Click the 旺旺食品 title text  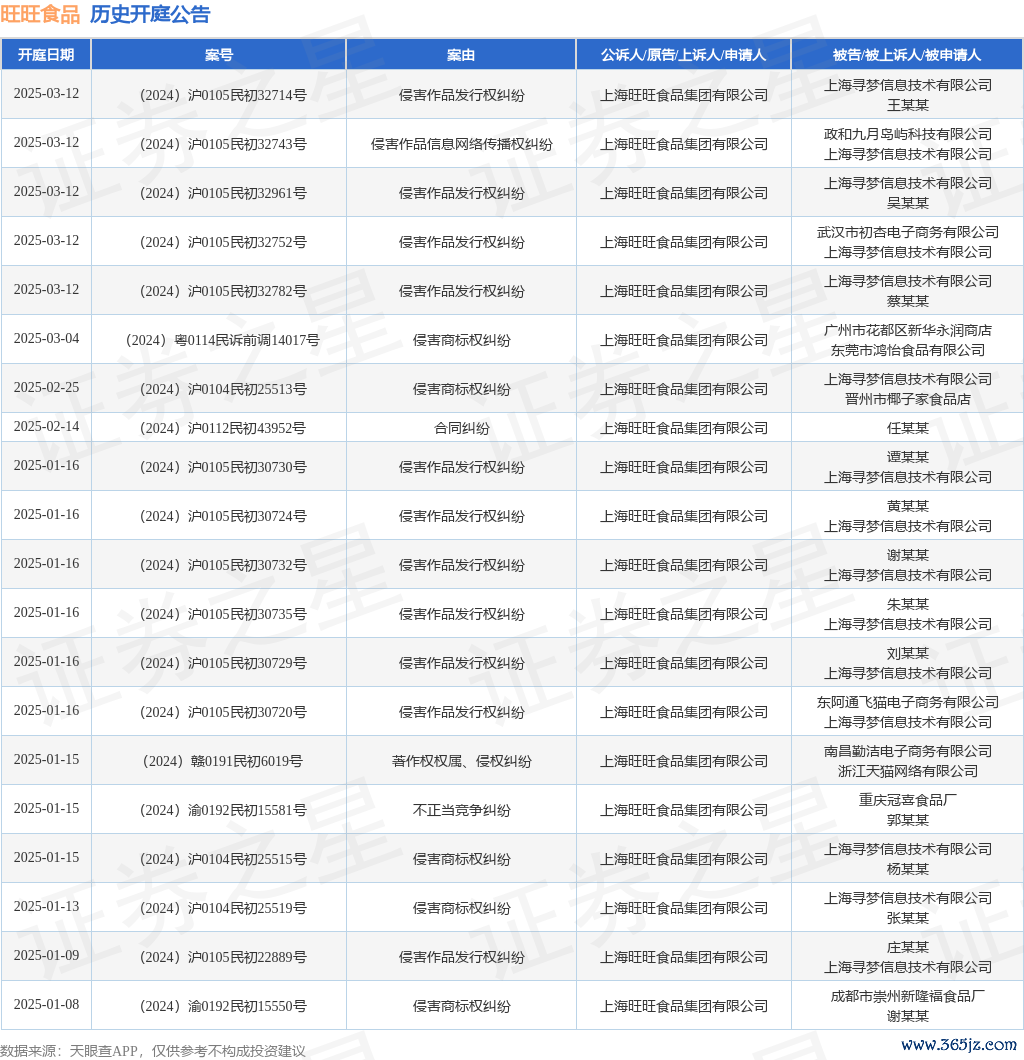[x=40, y=14]
